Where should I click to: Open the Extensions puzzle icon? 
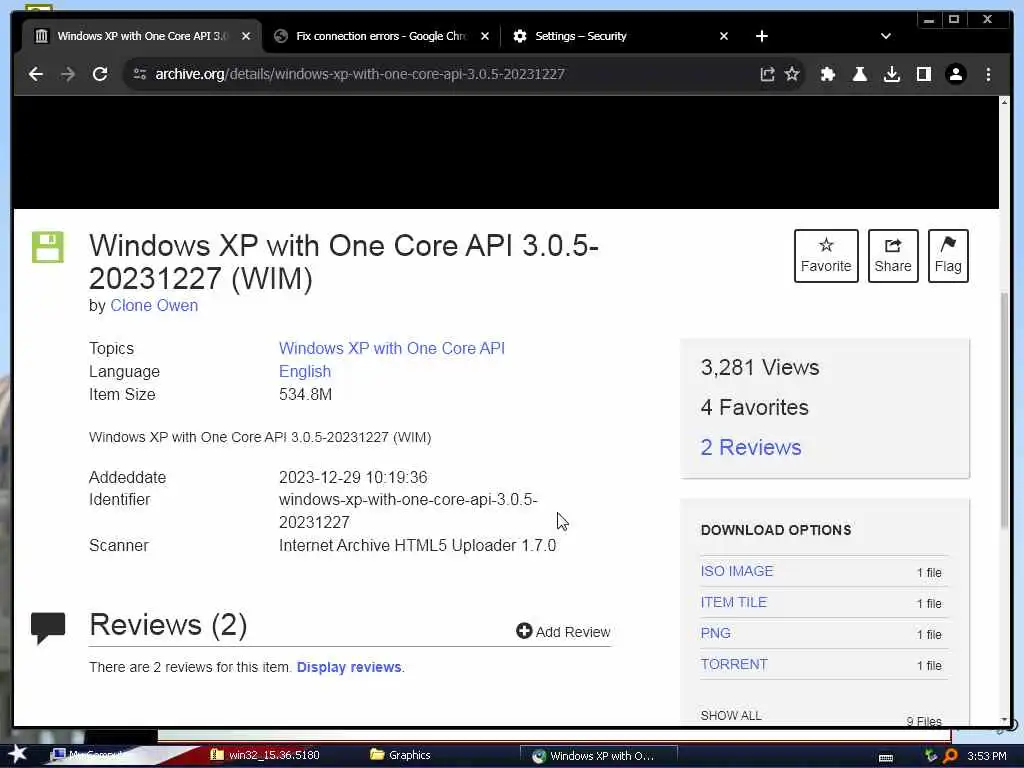point(828,74)
